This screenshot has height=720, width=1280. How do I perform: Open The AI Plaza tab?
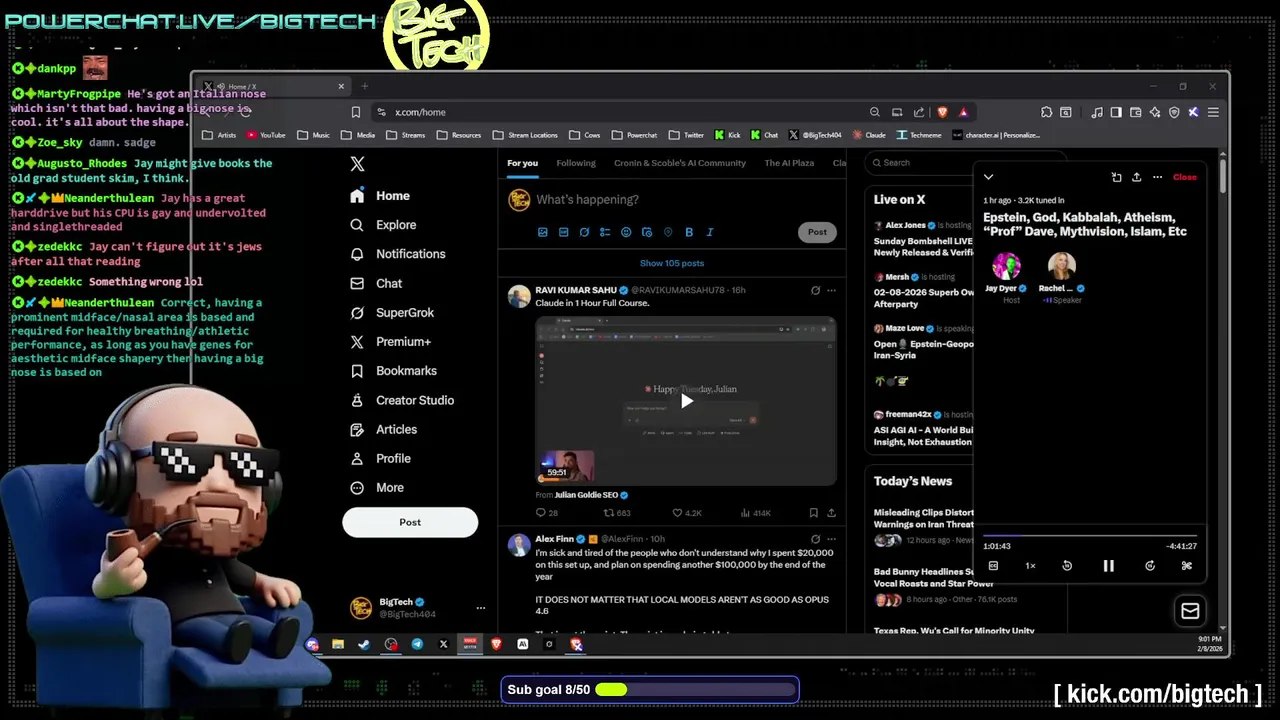[x=789, y=163]
